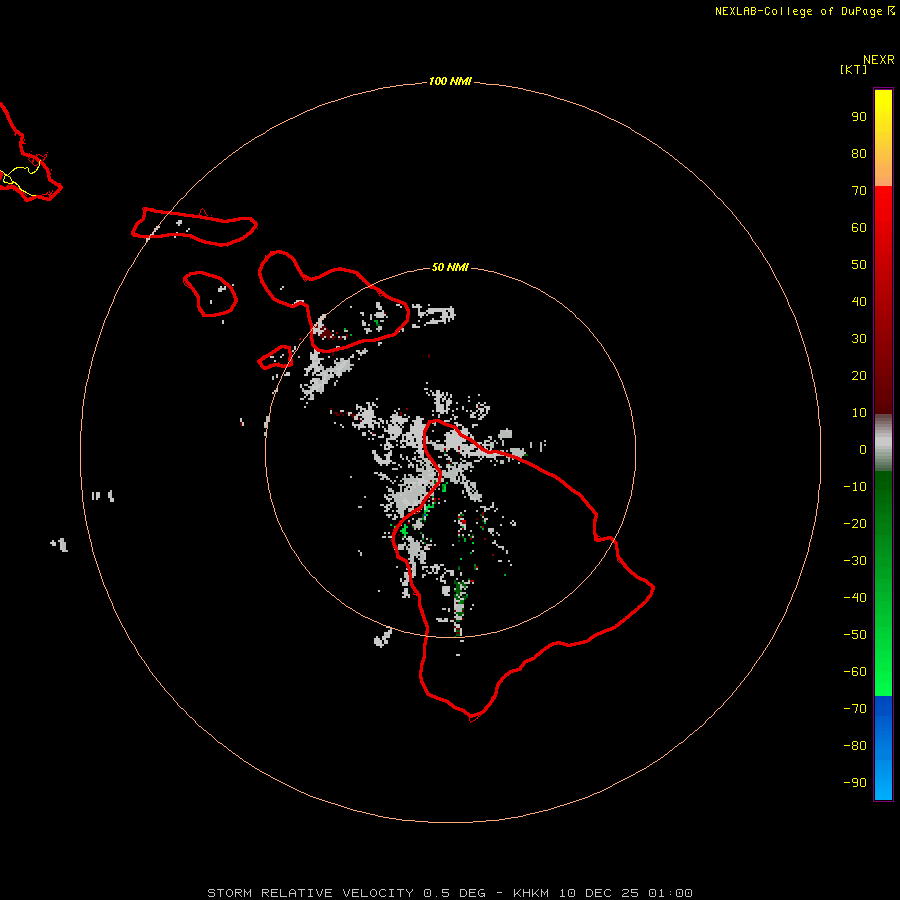Image resolution: width=900 pixels, height=900 pixels.
Task: Select the [KT] units label
Action: pos(854,69)
